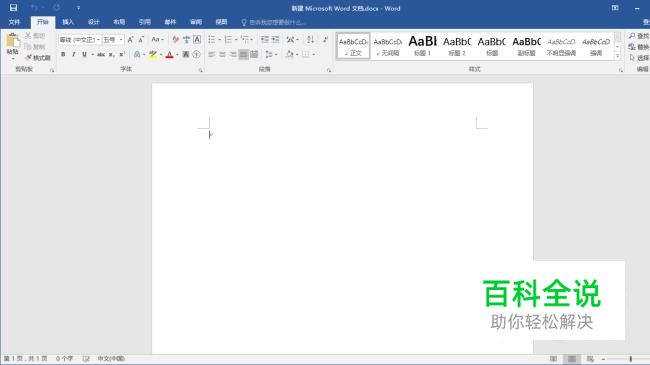This screenshot has width=650, height=365.
Task: Open the View ribbon tab
Action: (221, 22)
